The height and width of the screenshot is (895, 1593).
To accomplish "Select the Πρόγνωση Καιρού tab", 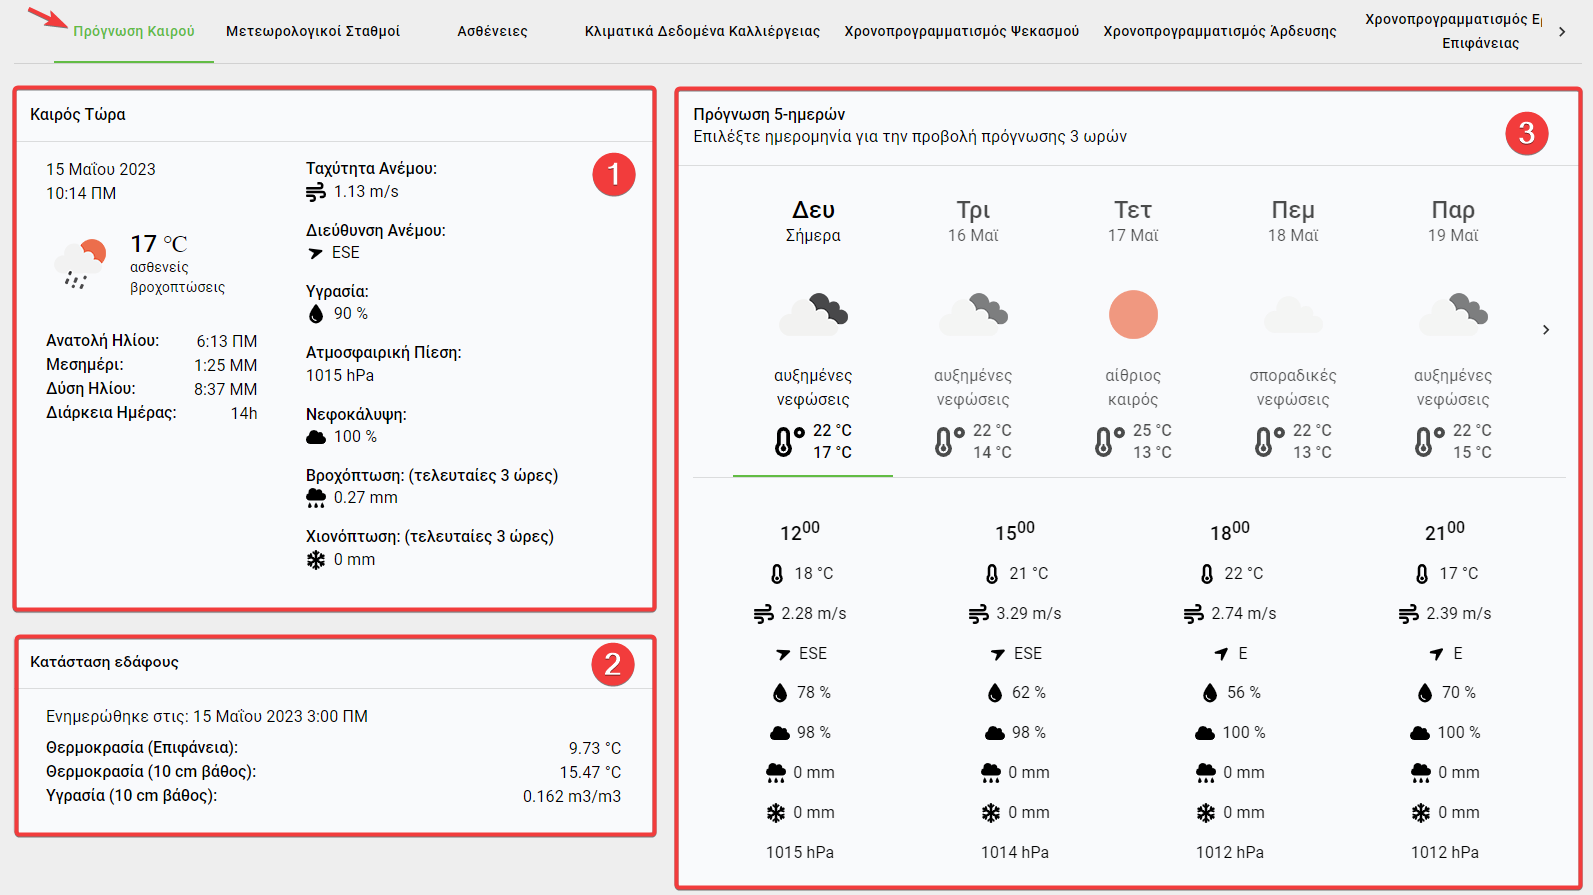I will (x=134, y=31).
